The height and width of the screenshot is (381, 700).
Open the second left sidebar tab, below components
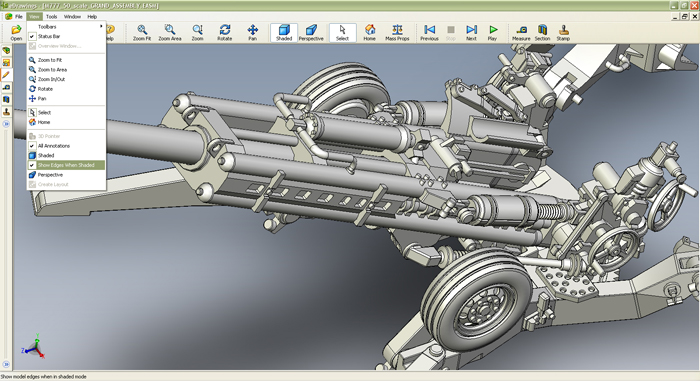(x=6, y=63)
